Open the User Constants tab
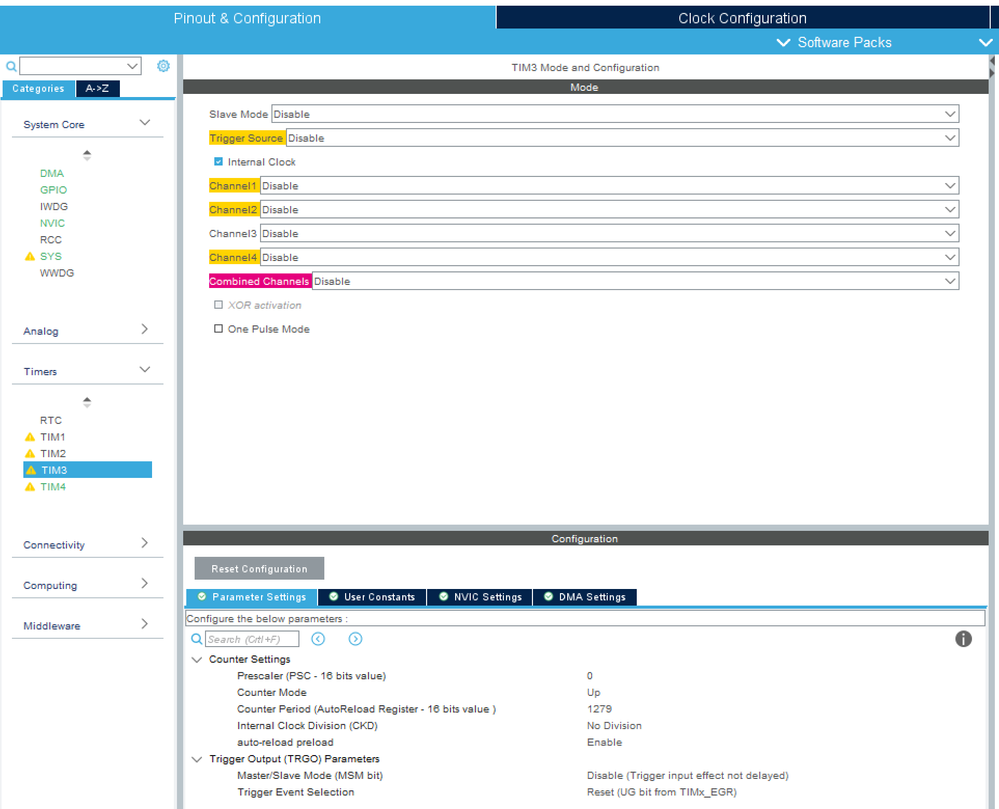This screenshot has width=999, height=809. 372,597
